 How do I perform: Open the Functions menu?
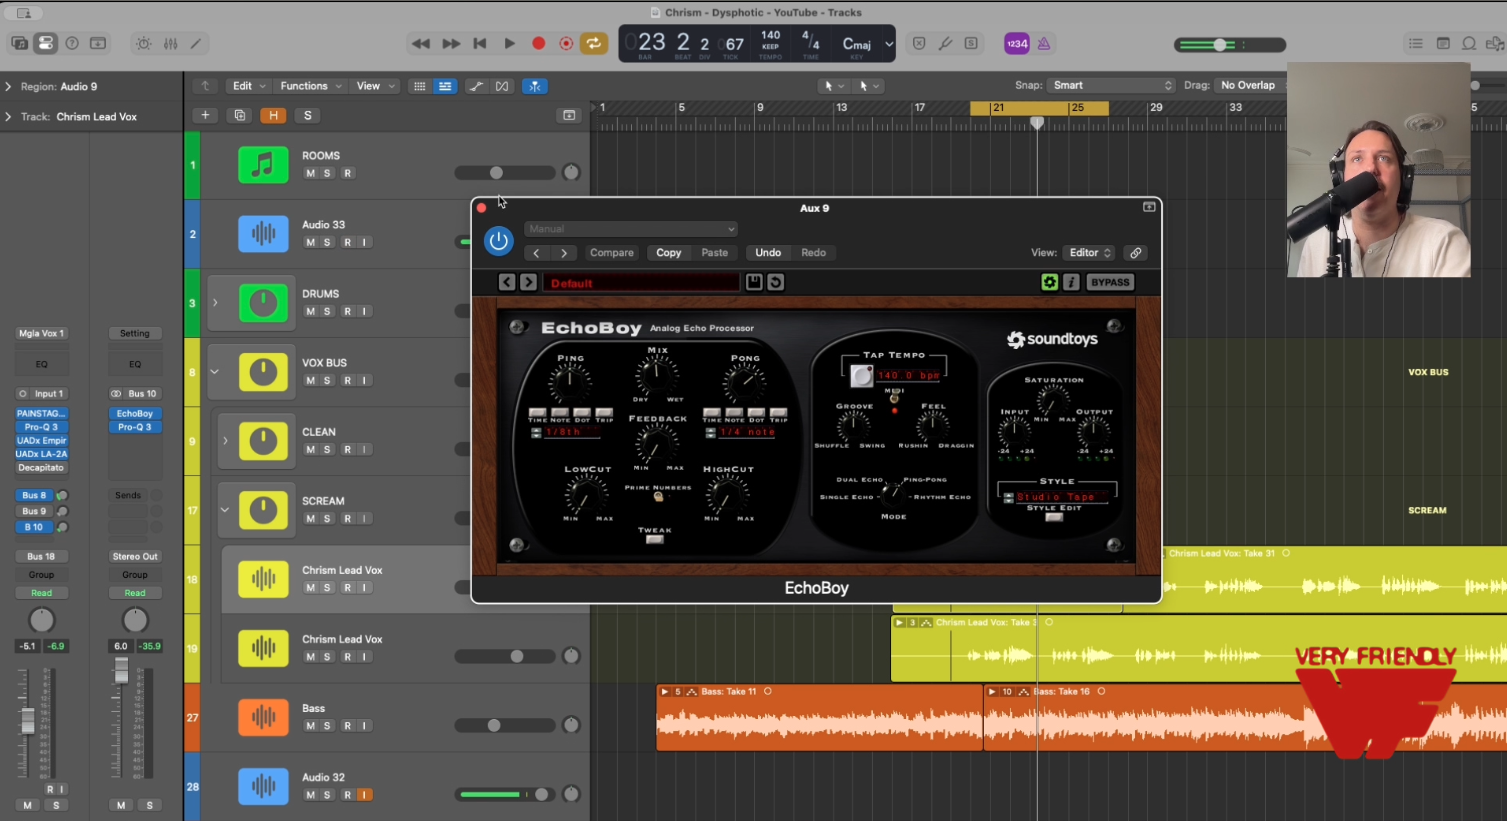[x=311, y=86]
